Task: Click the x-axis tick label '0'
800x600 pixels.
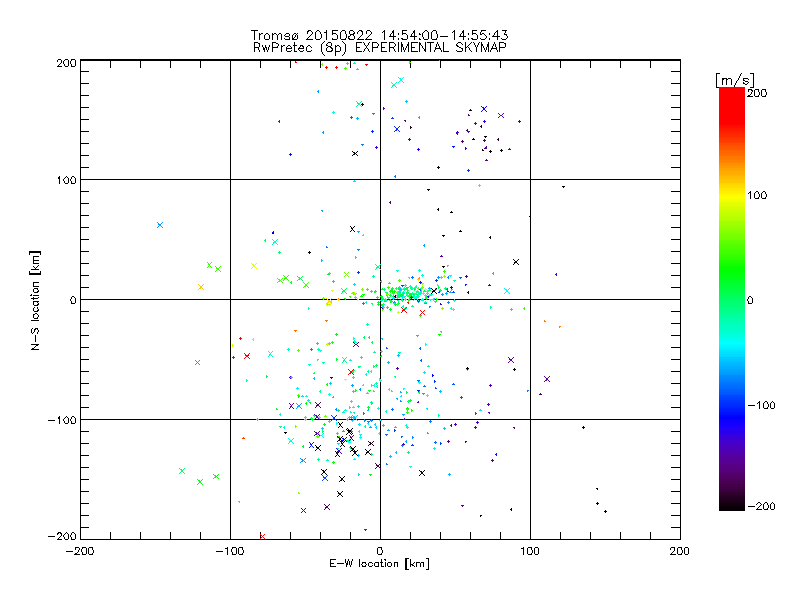Action: coord(380,551)
